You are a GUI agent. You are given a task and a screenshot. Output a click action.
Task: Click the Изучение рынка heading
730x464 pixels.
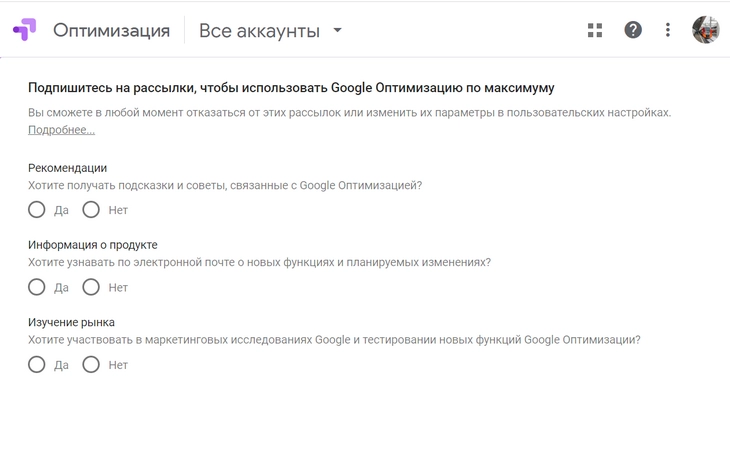(71, 322)
